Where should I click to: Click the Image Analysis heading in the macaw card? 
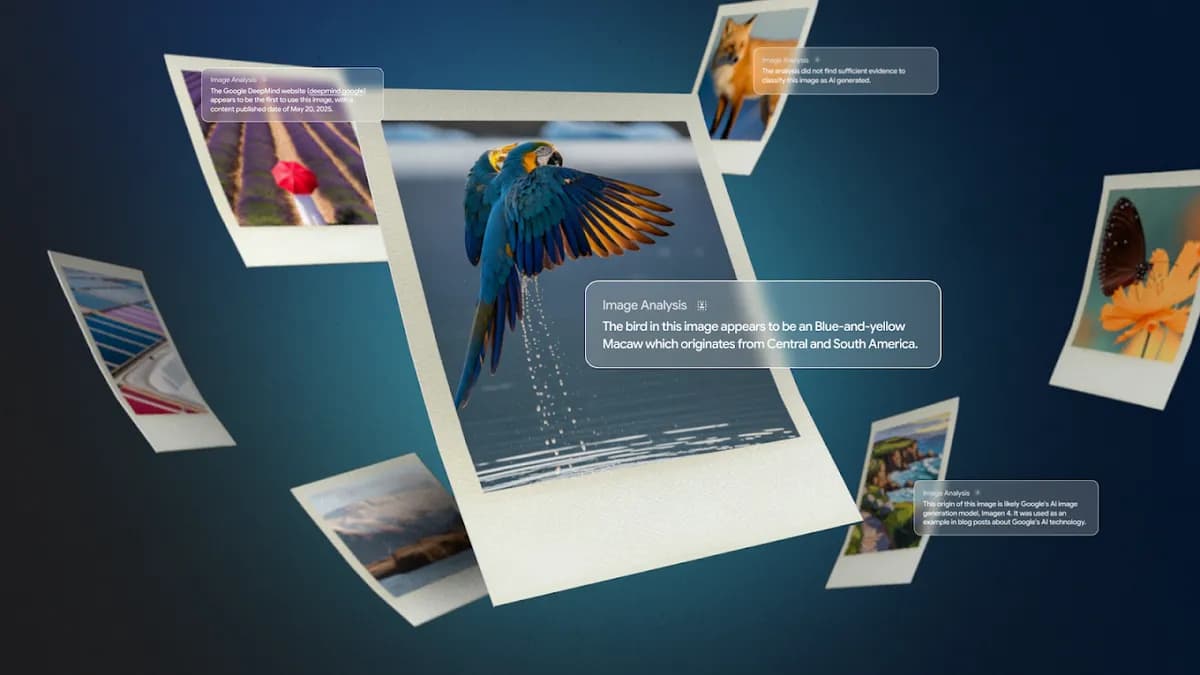tap(644, 305)
